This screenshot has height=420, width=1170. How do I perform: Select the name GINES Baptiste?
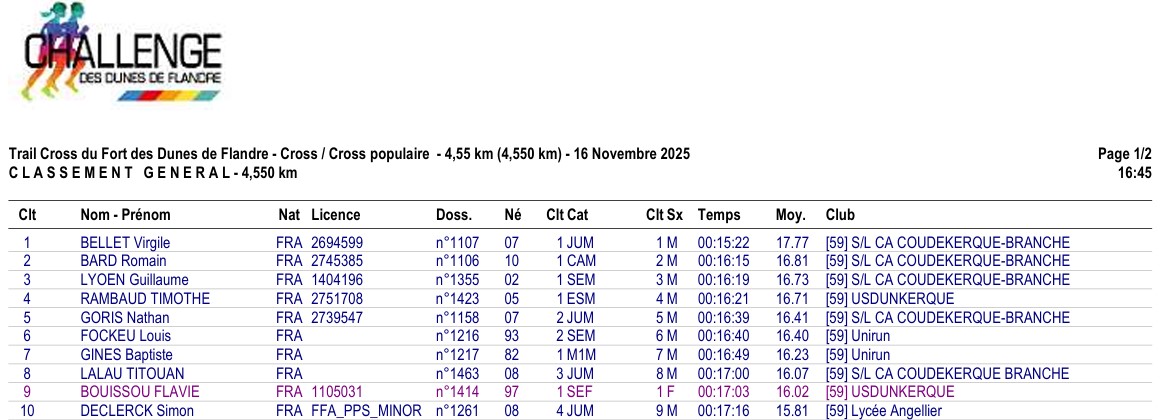point(126,354)
